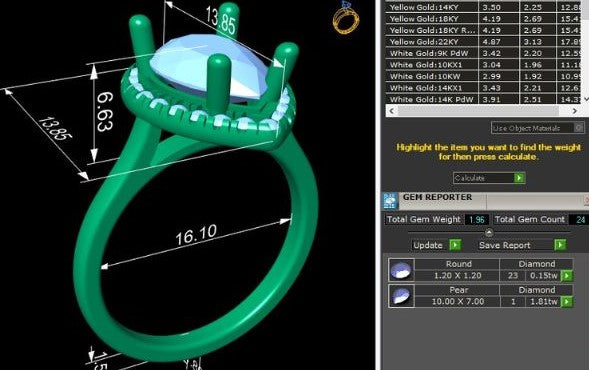Click the 16.10 inner diameter dimension
This screenshot has height=370, width=589.
(x=196, y=235)
